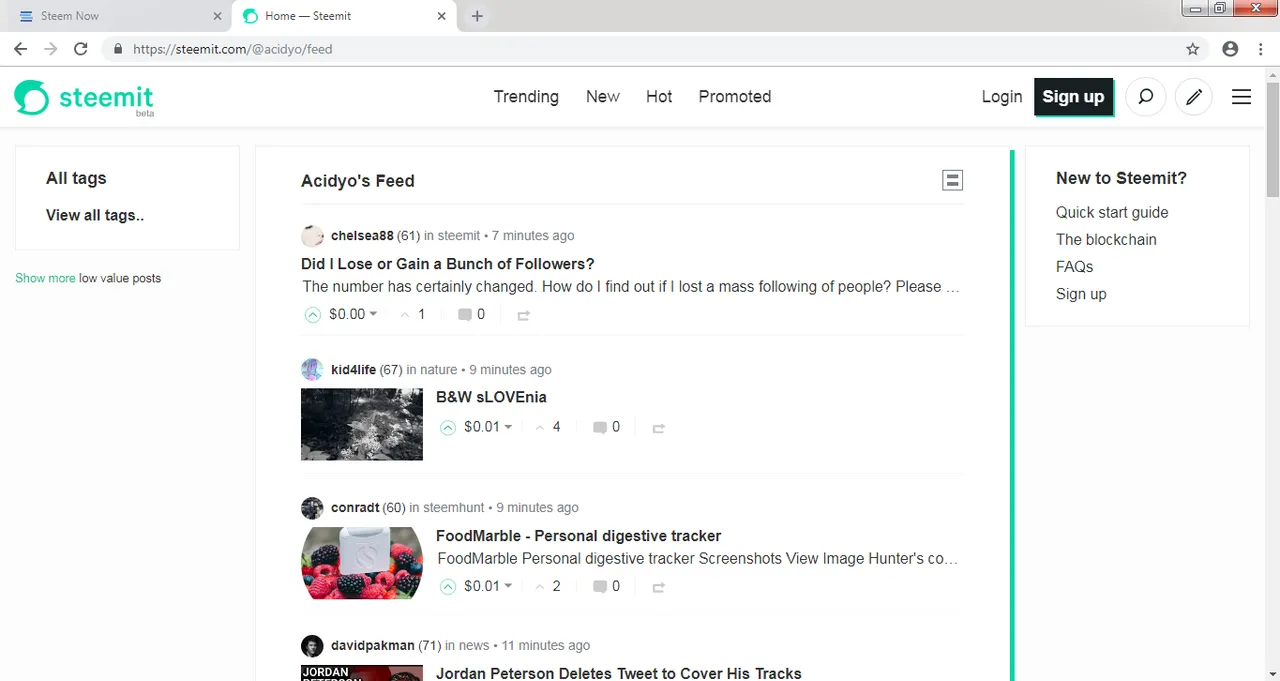The height and width of the screenshot is (681, 1280).
Task: Upvote the FoodMarble post
Action: (x=448, y=586)
